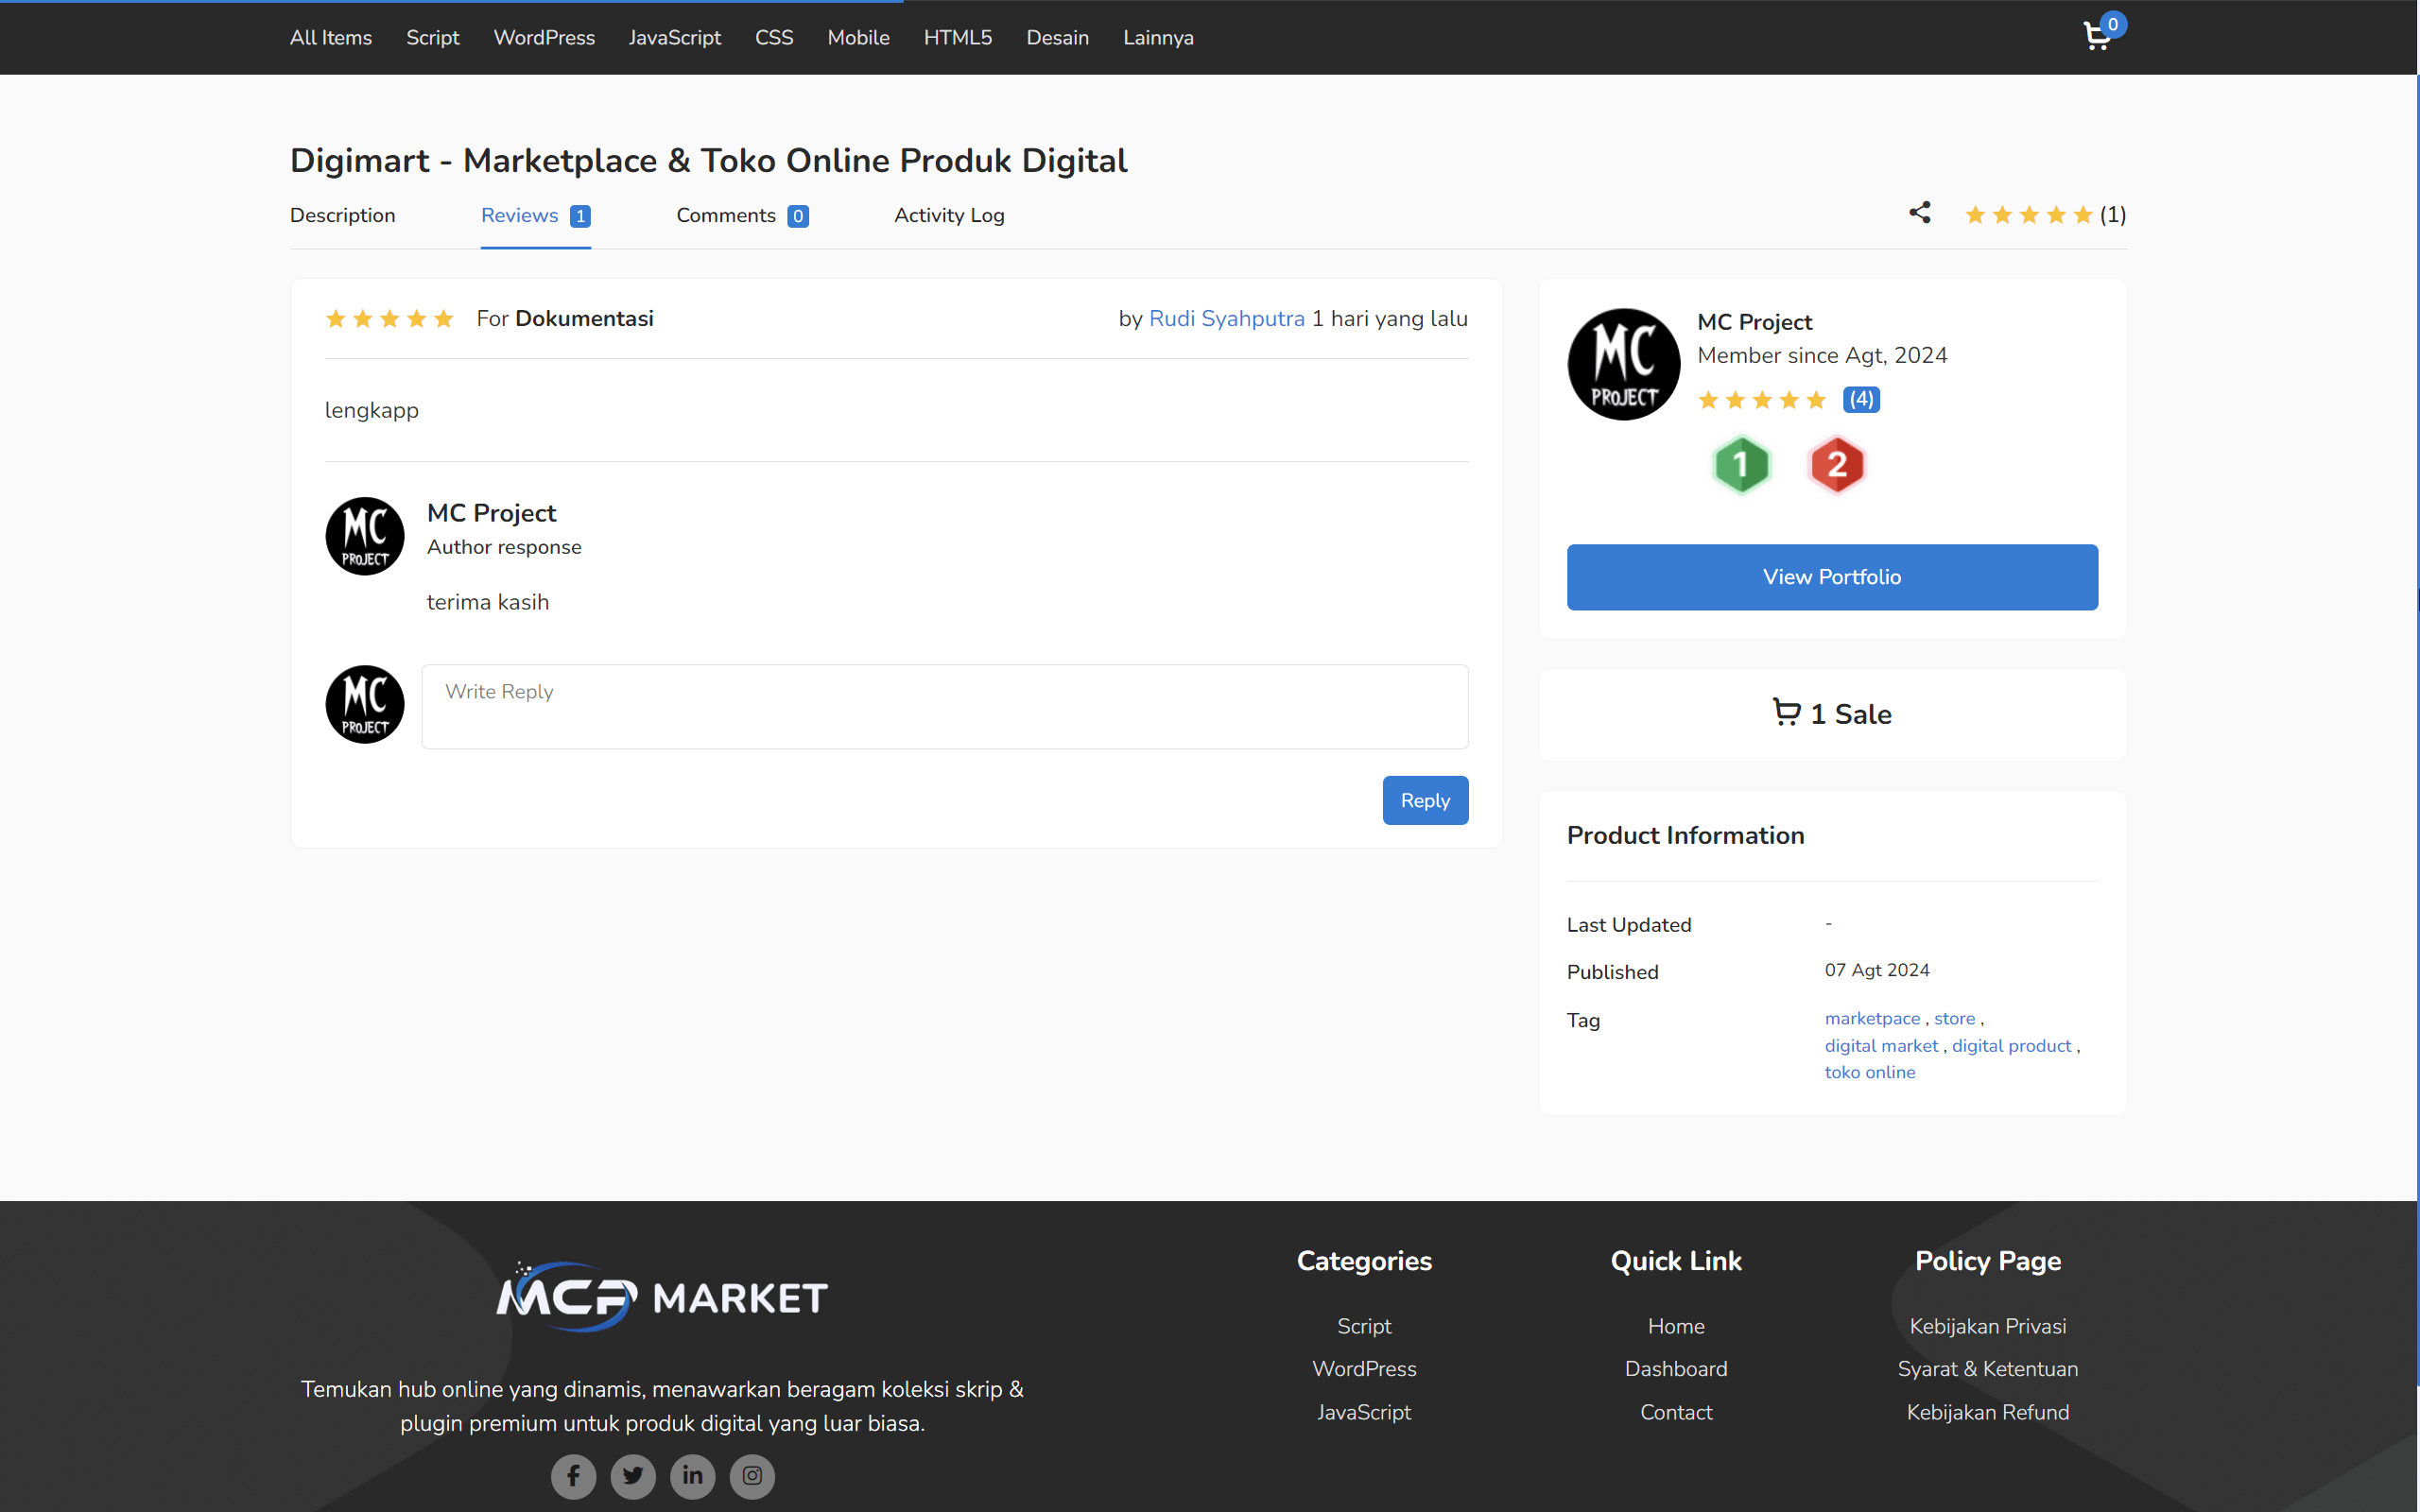2420x1512 pixels.
Task: Click the cart icon beside 1 Sale
Action: pyautogui.click(x=1786, y=712)
